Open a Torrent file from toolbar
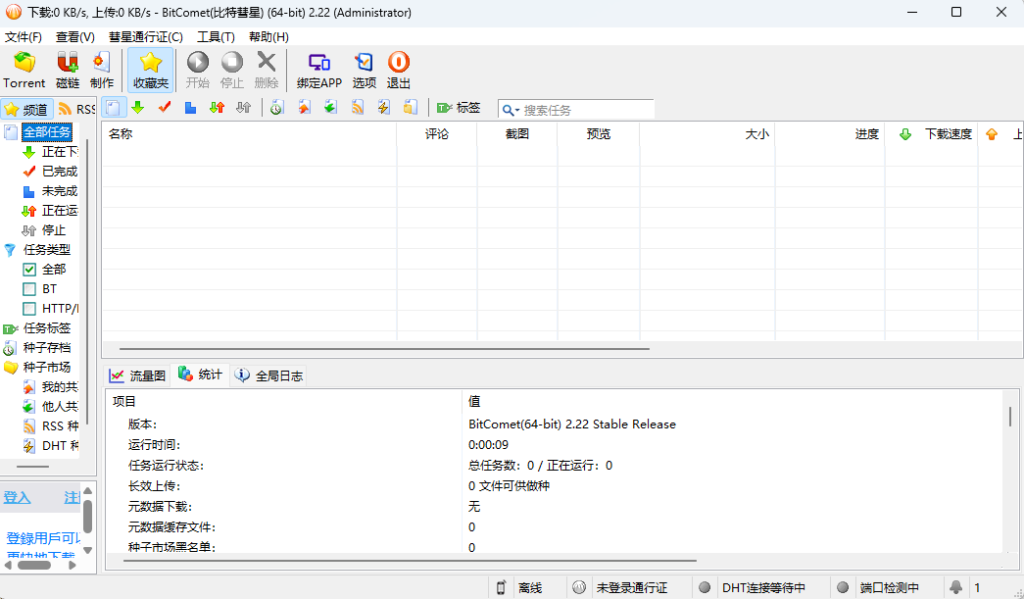 24,70
